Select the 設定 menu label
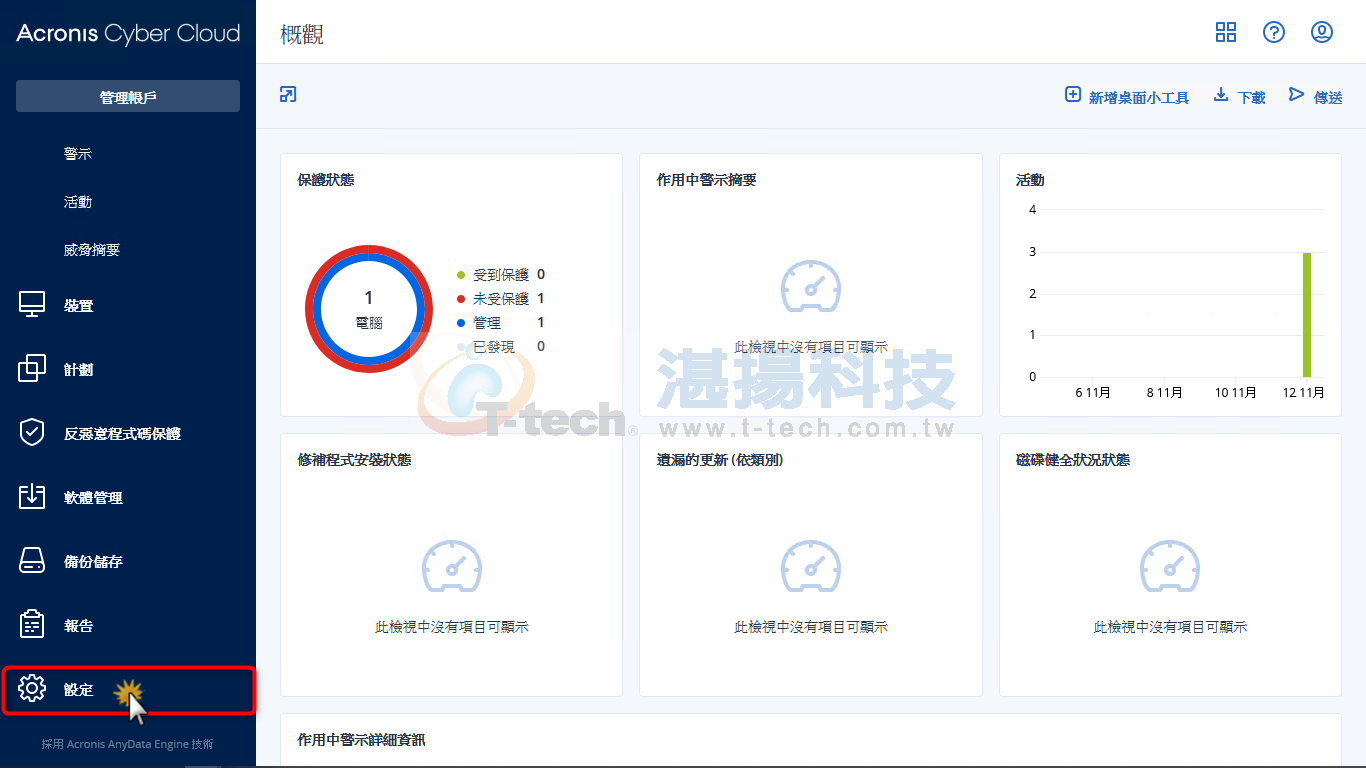 coord(79,690)
